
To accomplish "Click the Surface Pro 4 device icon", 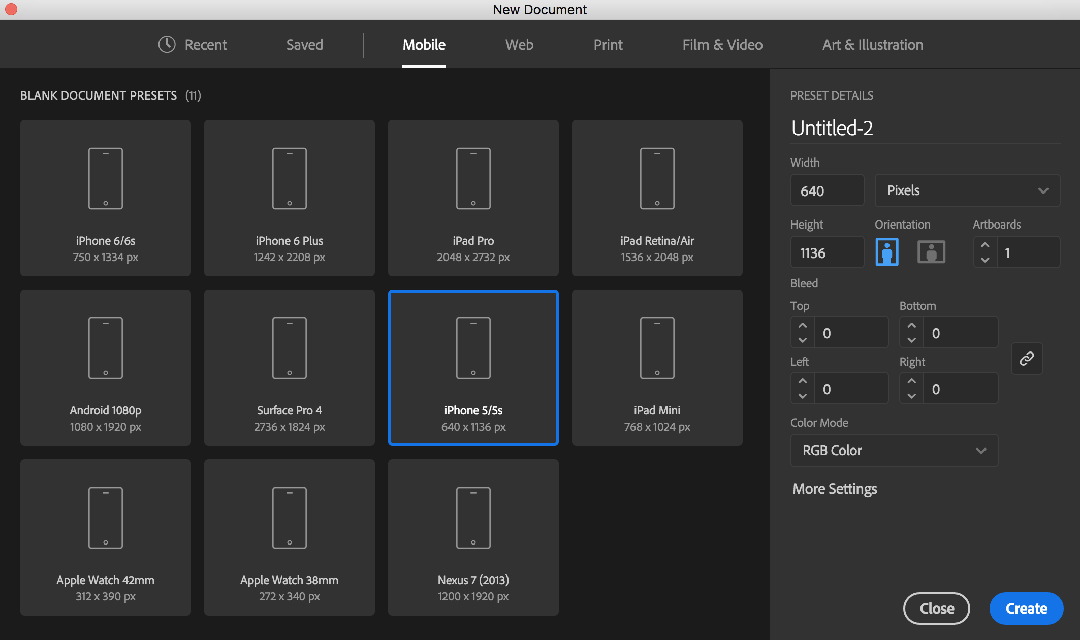I will [289, 348].
